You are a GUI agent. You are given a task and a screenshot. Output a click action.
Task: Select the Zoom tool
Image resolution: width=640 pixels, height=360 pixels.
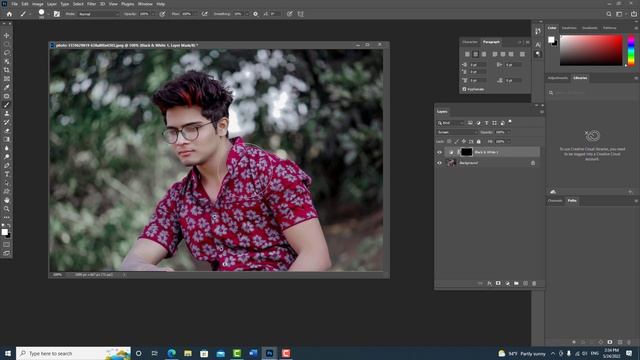pyautogui.click(x=7, y=209)
